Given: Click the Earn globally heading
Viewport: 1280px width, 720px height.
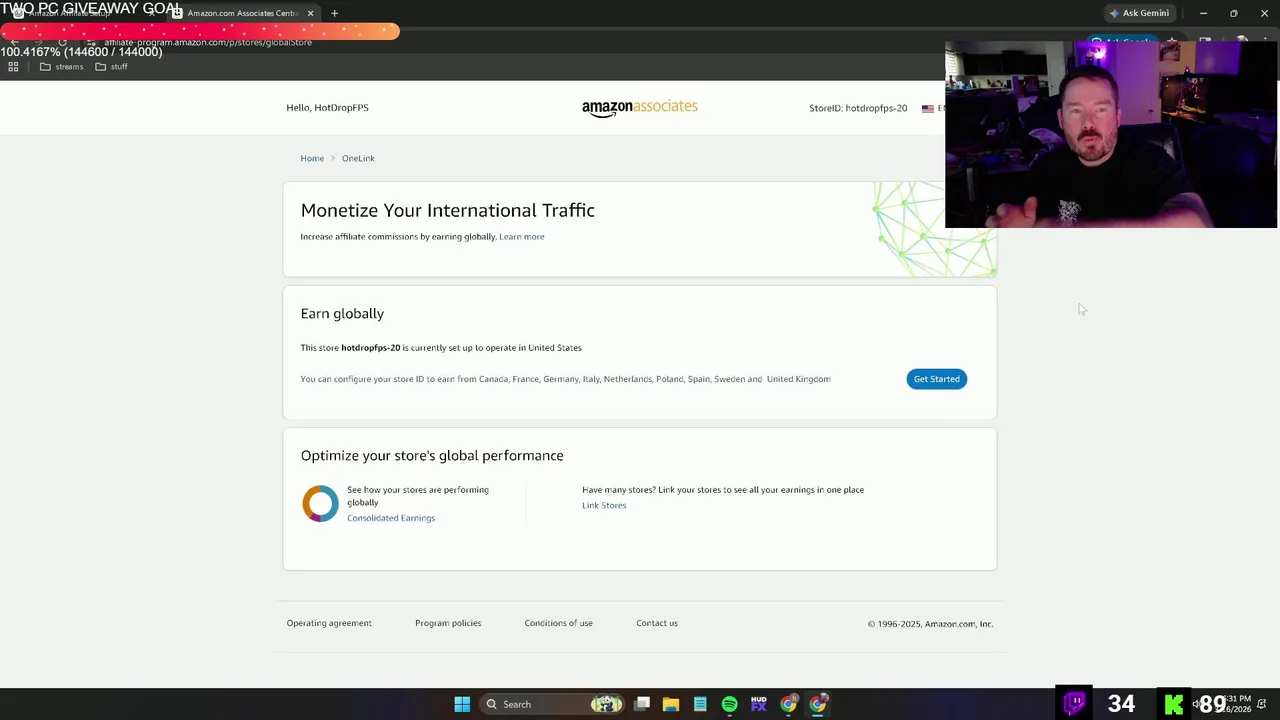Looking at the screenshot, I should coord(342,314).
